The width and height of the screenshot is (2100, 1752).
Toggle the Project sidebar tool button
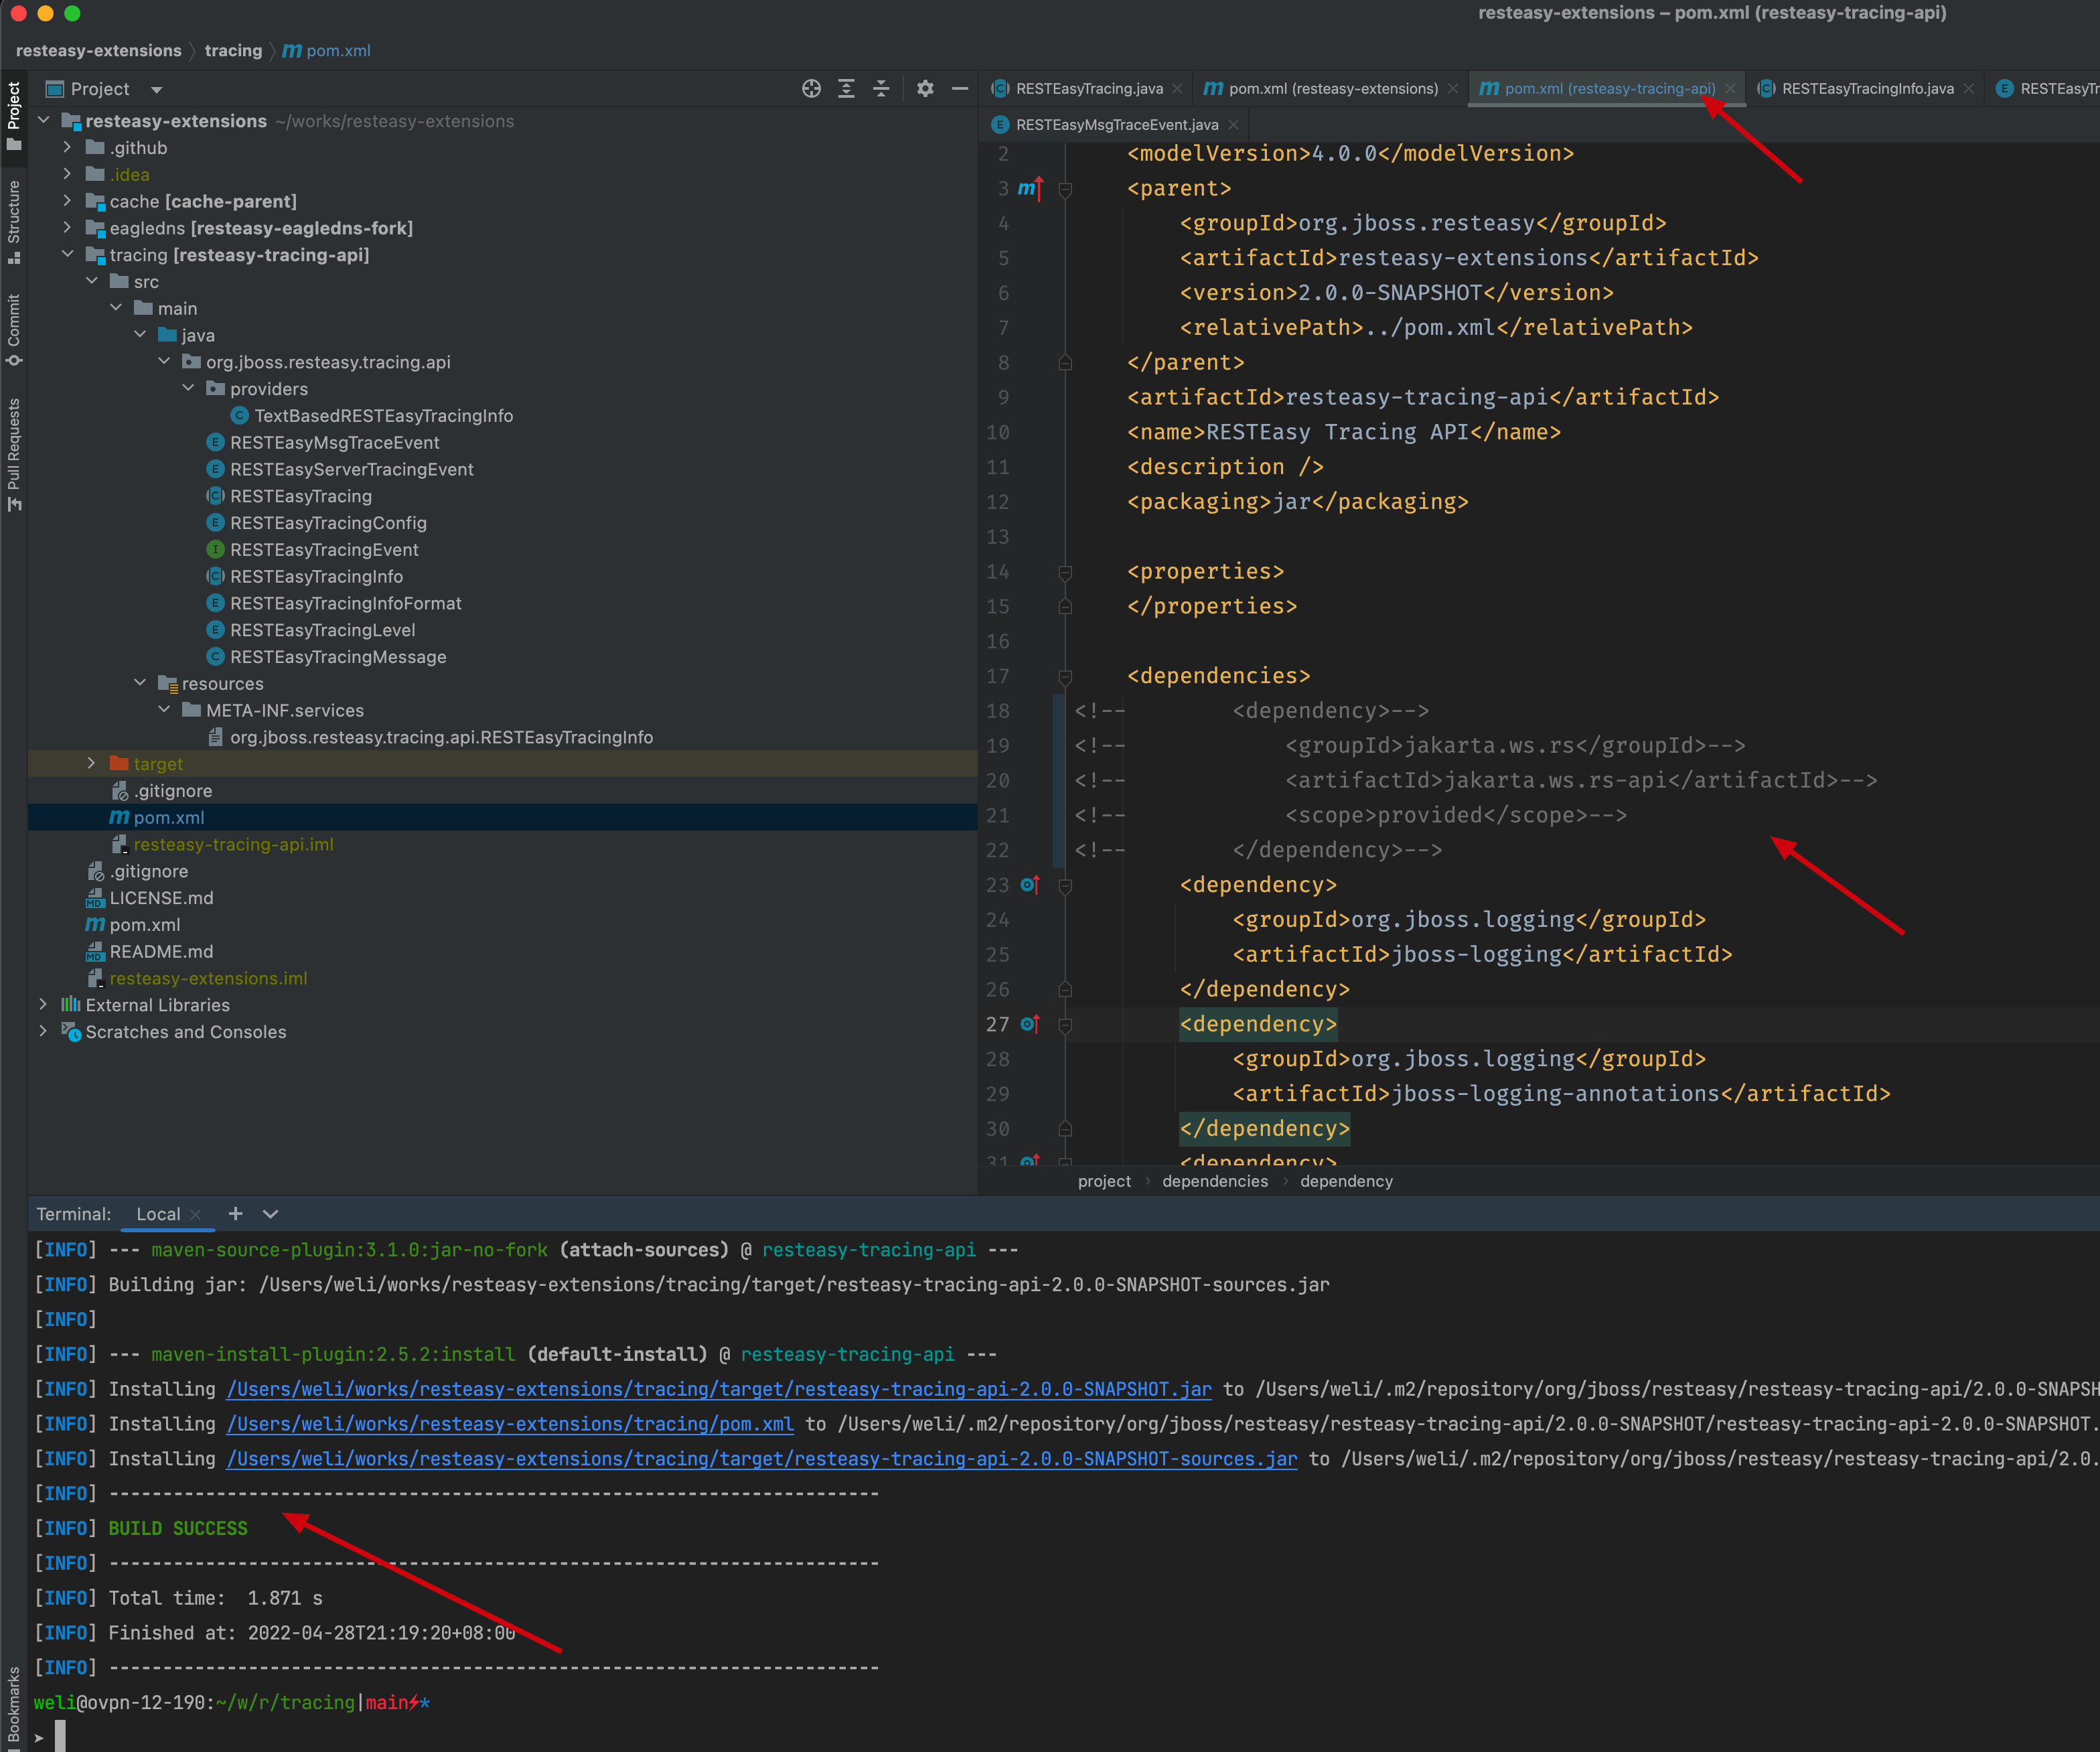[14, 116]
